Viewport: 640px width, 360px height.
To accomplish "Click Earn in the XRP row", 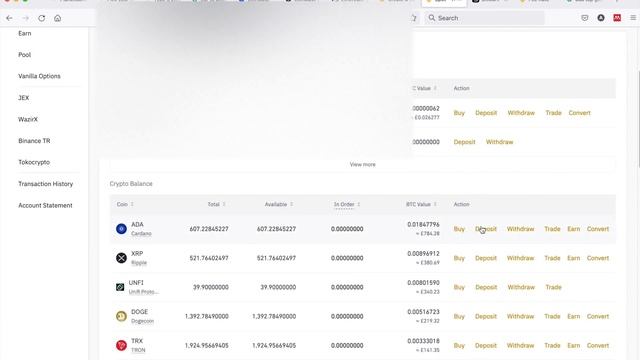I will pyautogui.click(x=573, y=258).
